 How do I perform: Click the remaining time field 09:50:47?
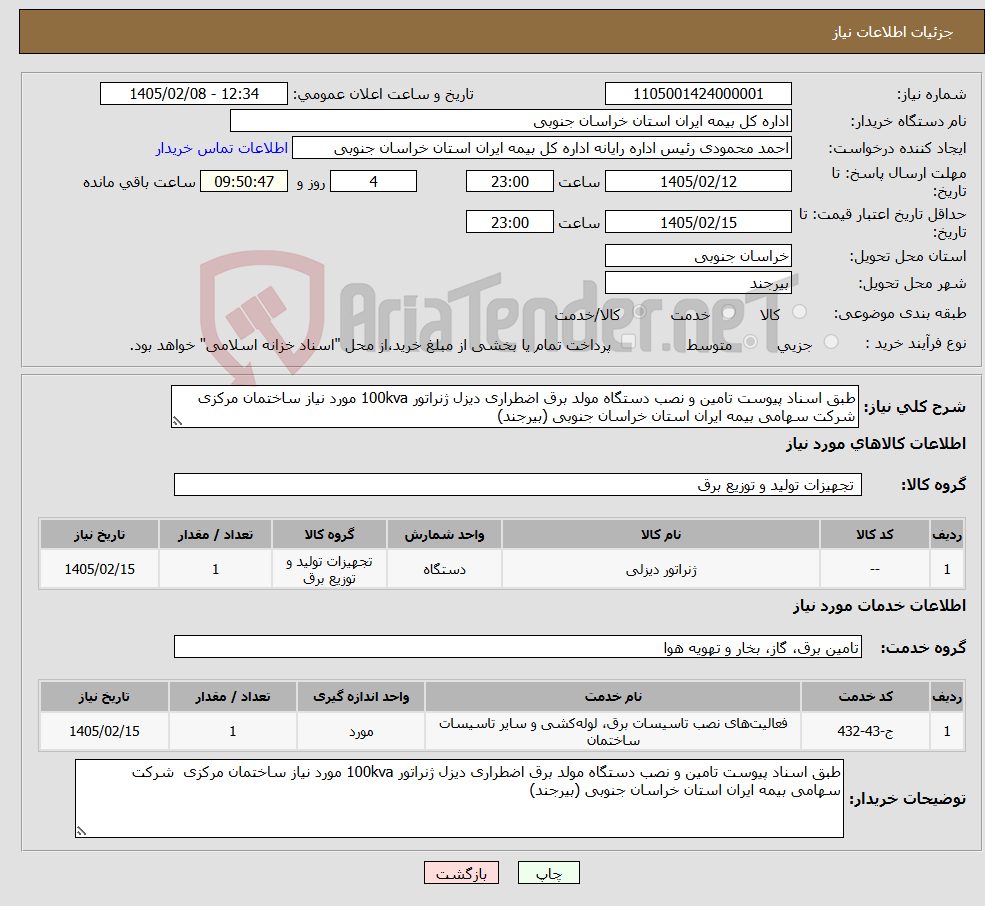[244, 182]
